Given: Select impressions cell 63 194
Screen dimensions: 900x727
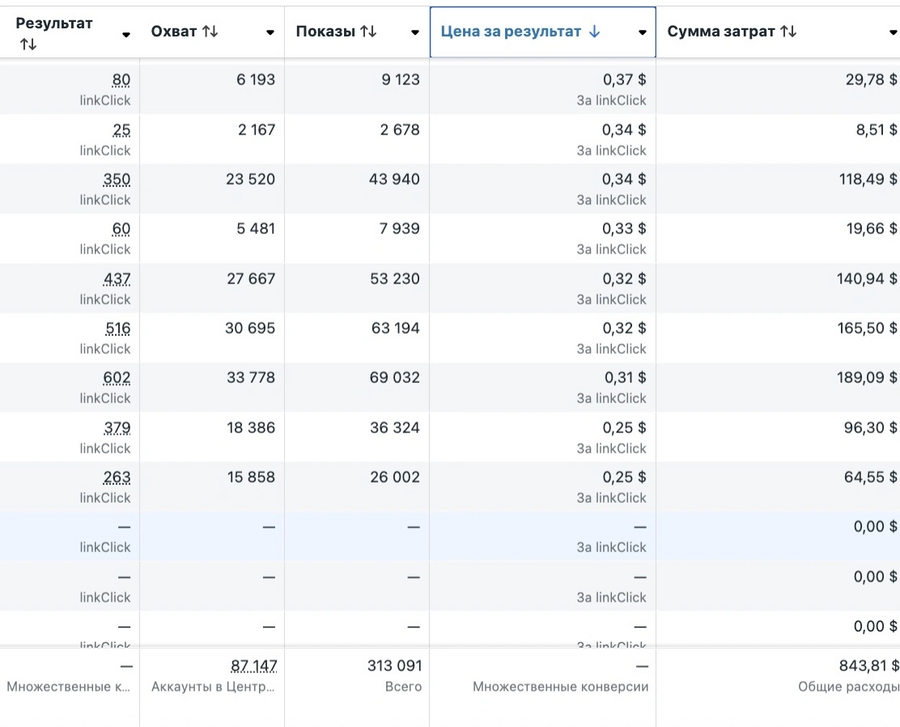Looking at the screenshot, I should tap(395, 328).
